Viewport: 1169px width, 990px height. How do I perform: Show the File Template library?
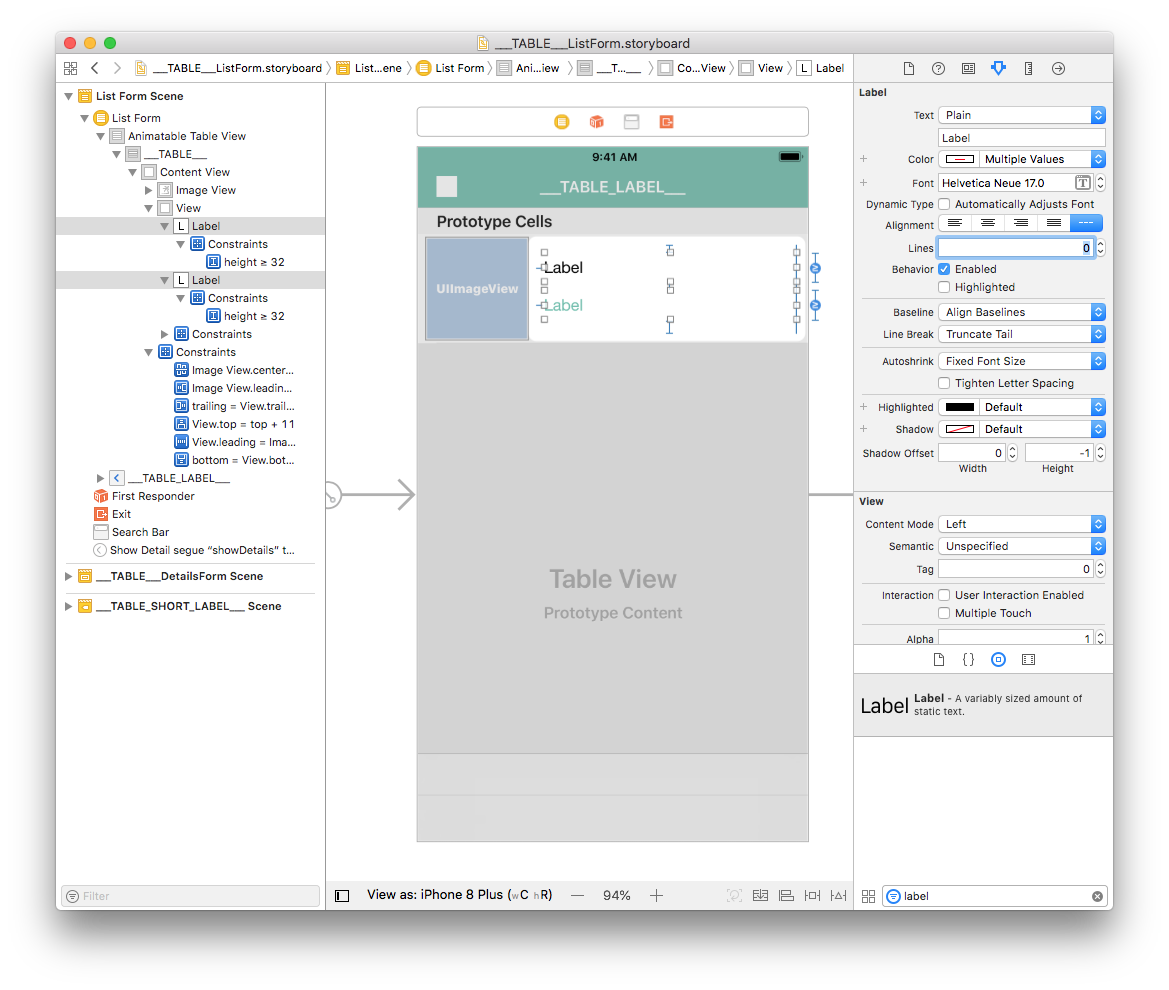coord(939,659)
